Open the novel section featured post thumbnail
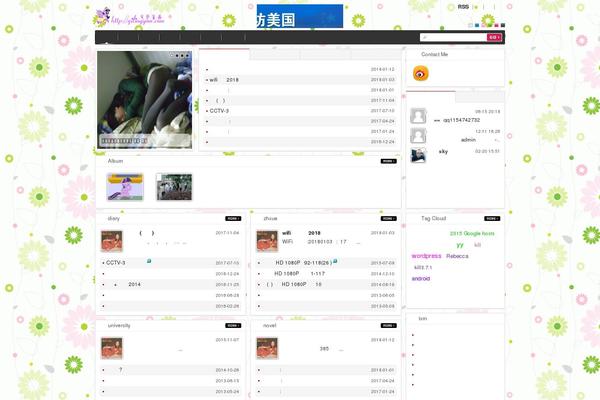 (x=267, y=348)
